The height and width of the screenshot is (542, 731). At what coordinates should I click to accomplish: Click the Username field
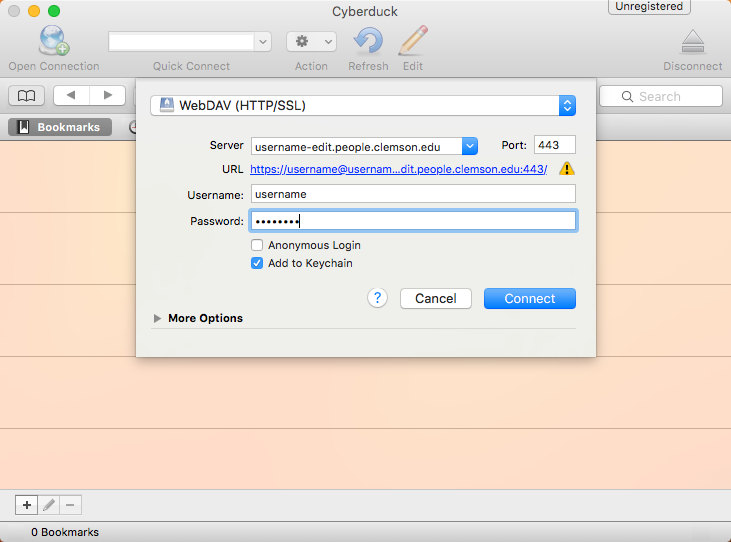point(413,194)
